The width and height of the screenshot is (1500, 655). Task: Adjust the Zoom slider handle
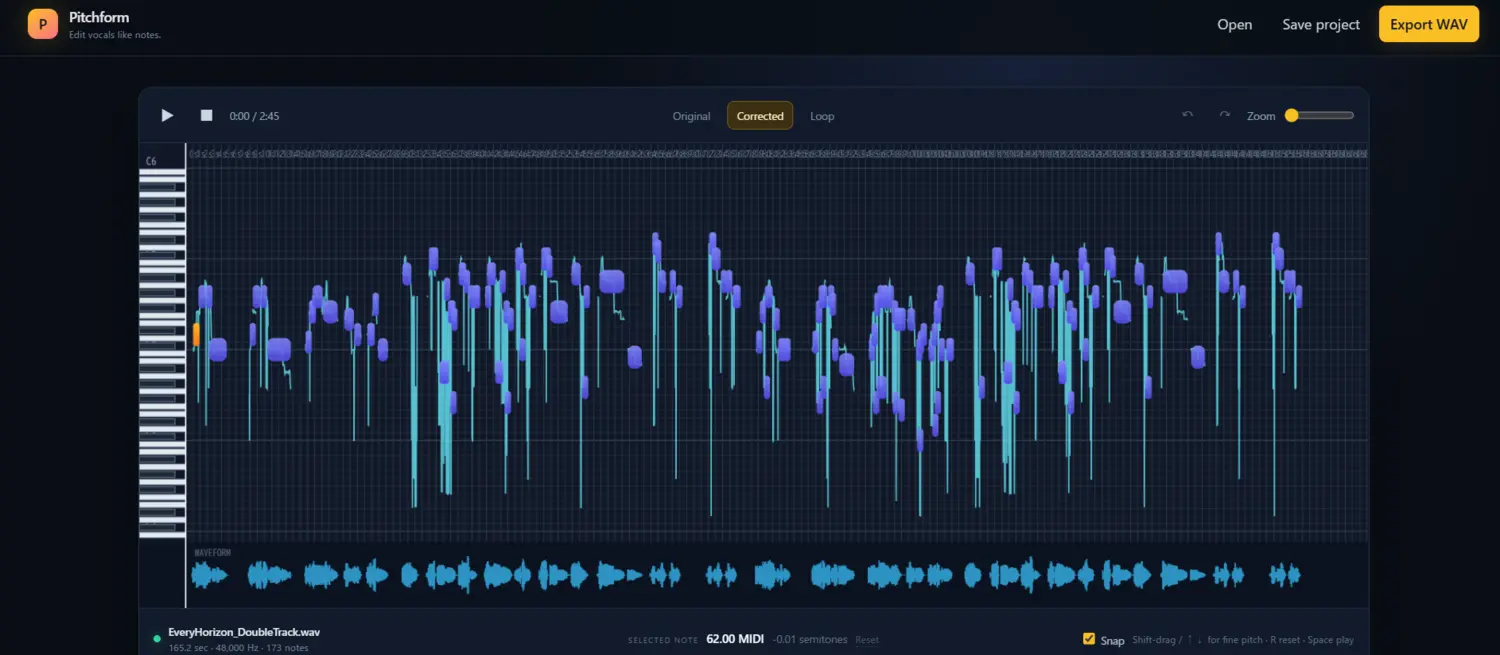1291,116
